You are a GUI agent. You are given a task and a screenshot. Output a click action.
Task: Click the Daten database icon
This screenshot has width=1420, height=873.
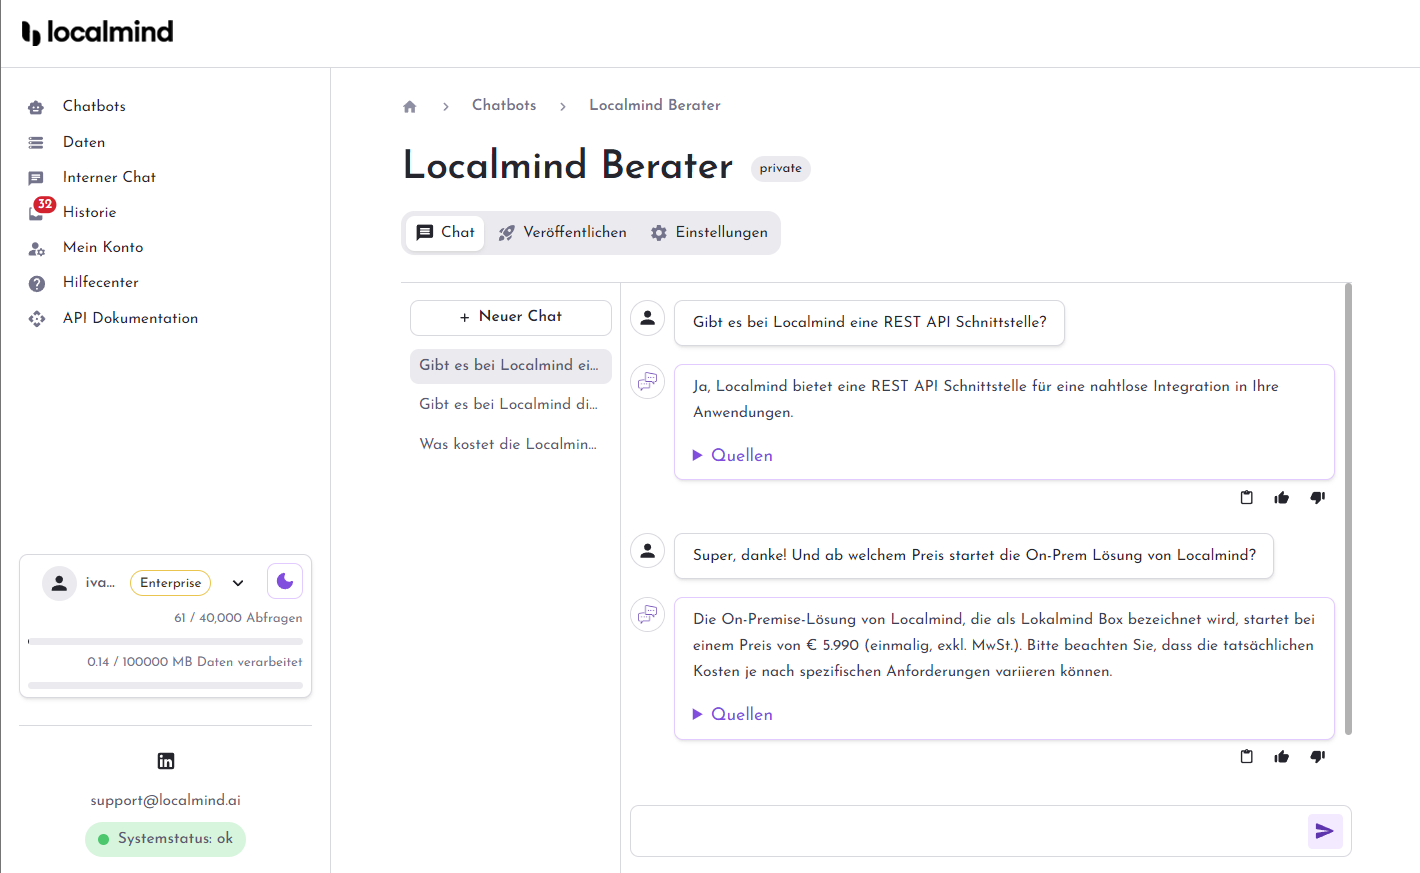pyautogui.click(x=36, y=143)
